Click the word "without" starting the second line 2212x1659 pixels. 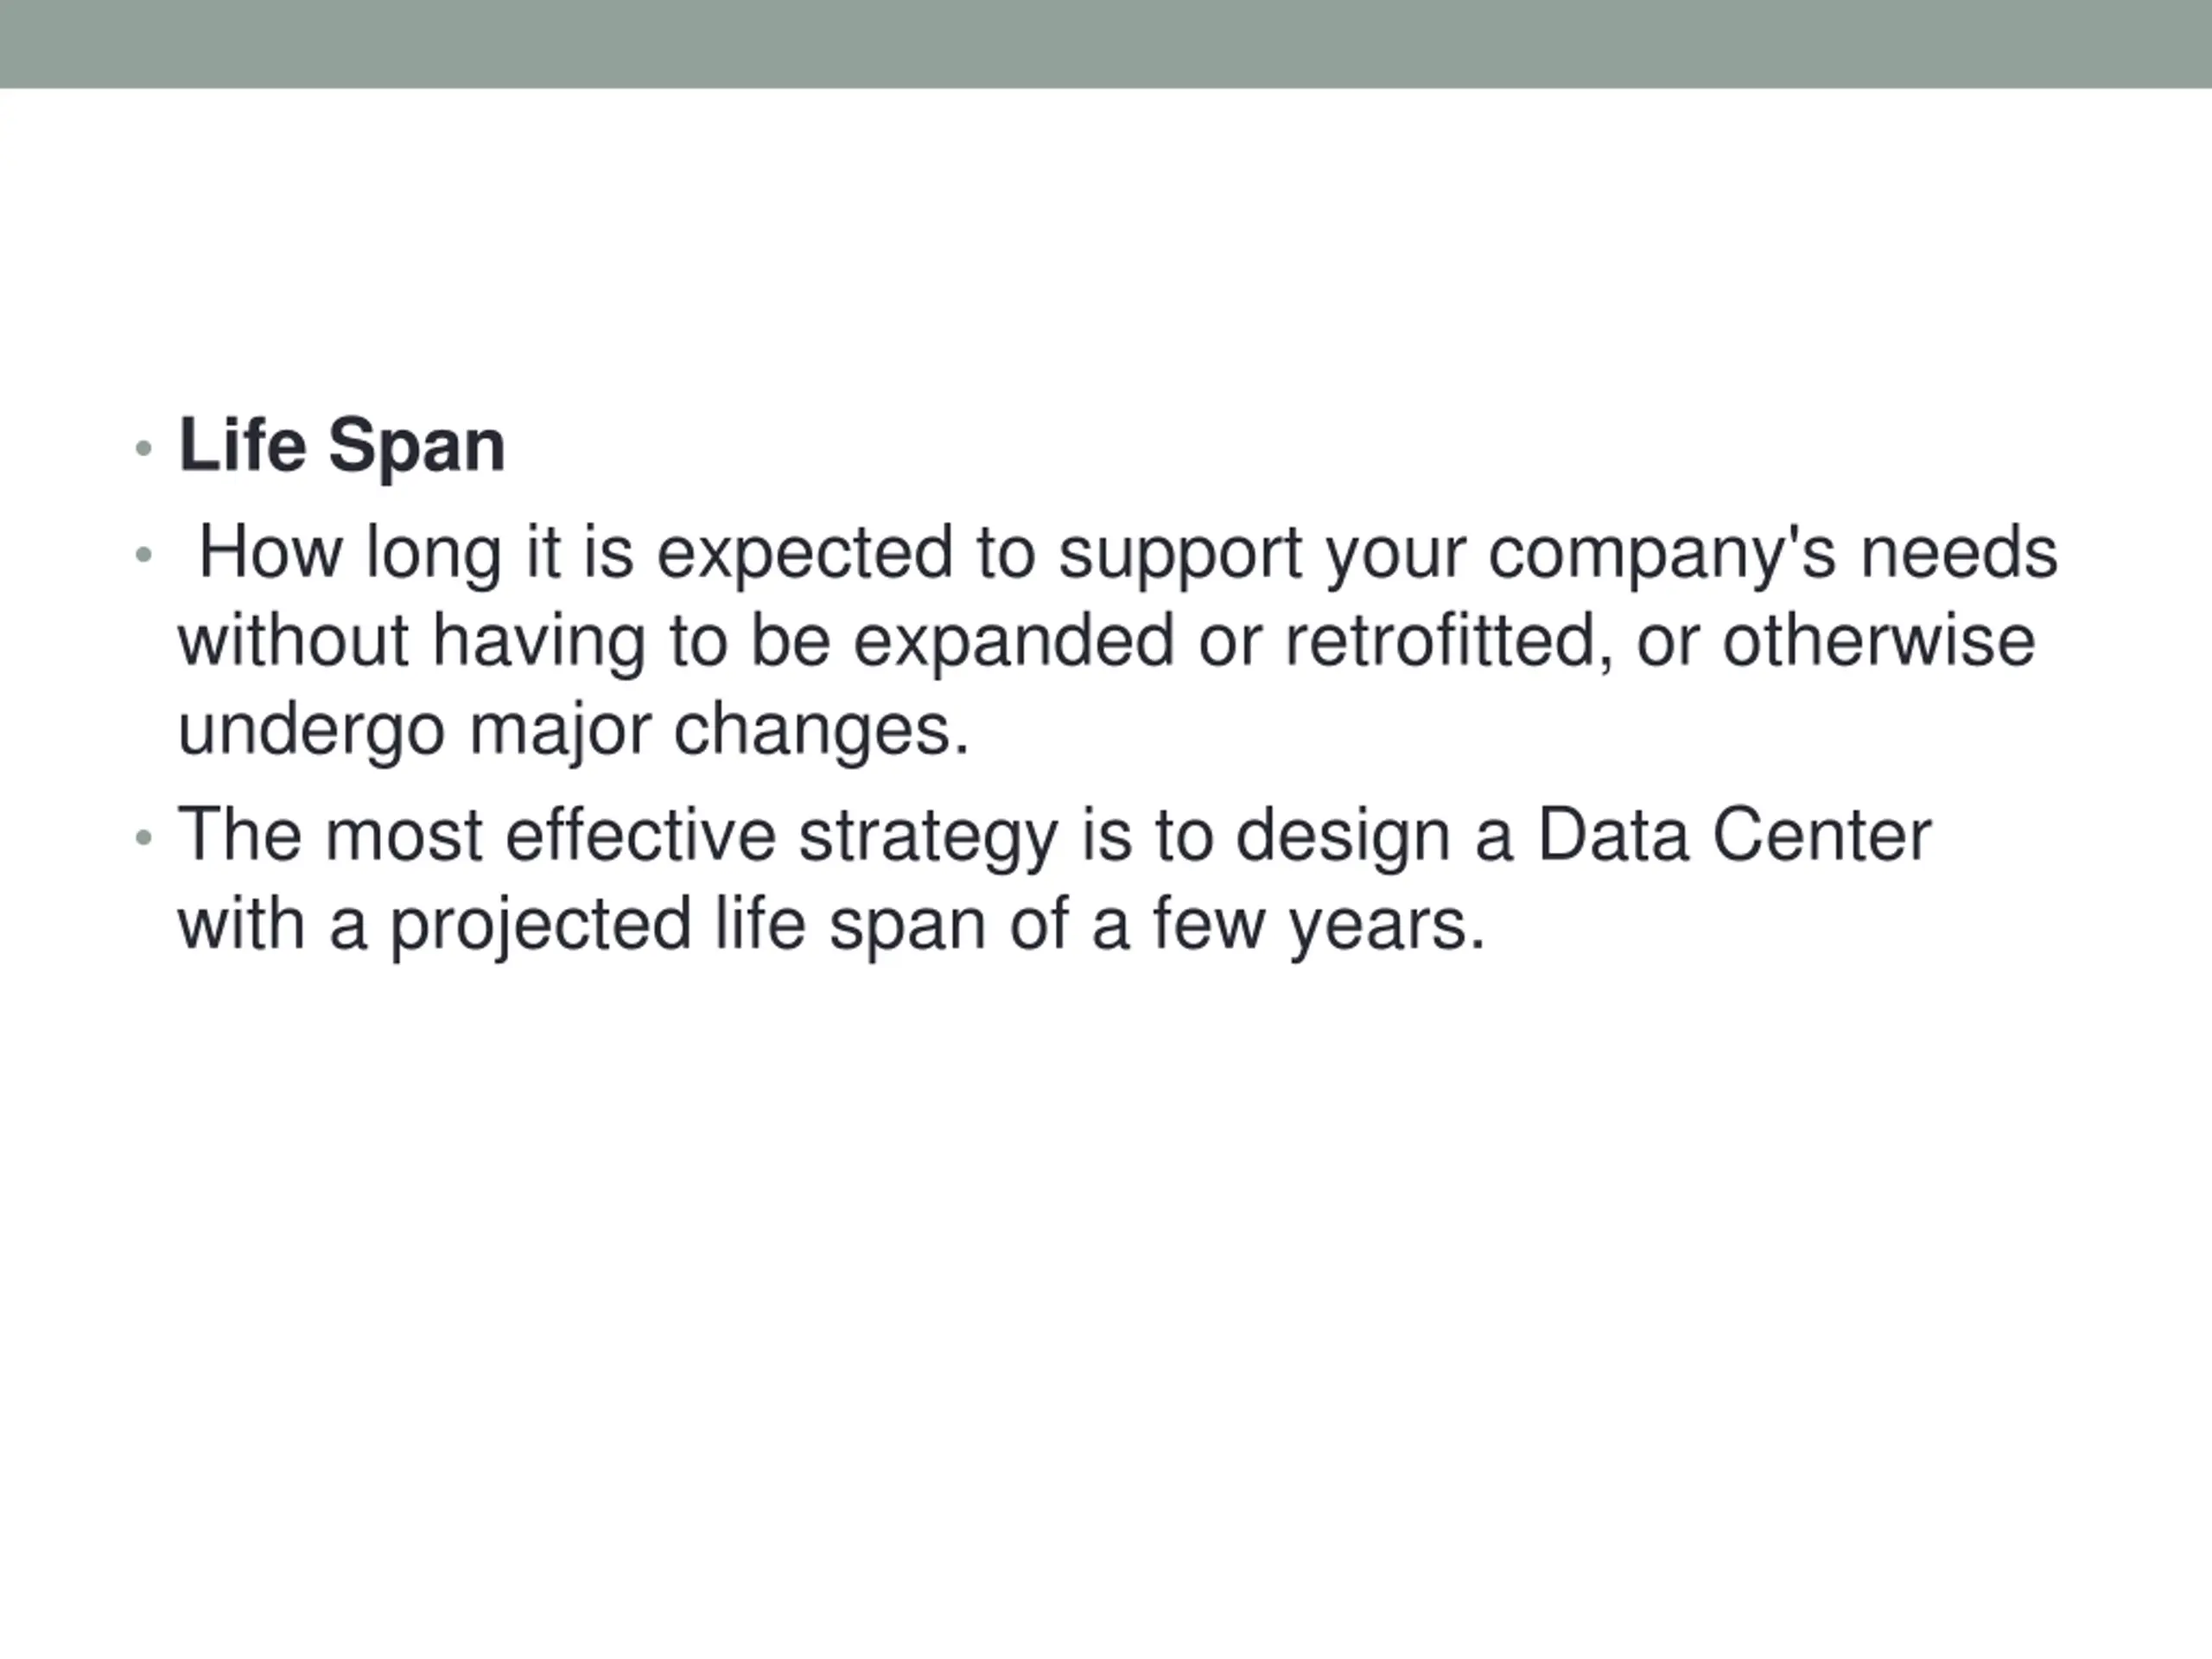click(x=293, y=641)
